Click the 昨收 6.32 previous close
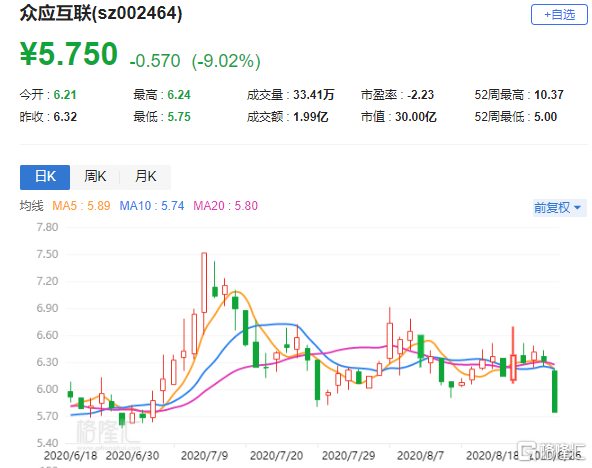This screenshot has height=468, width=592. coord(48,117)
